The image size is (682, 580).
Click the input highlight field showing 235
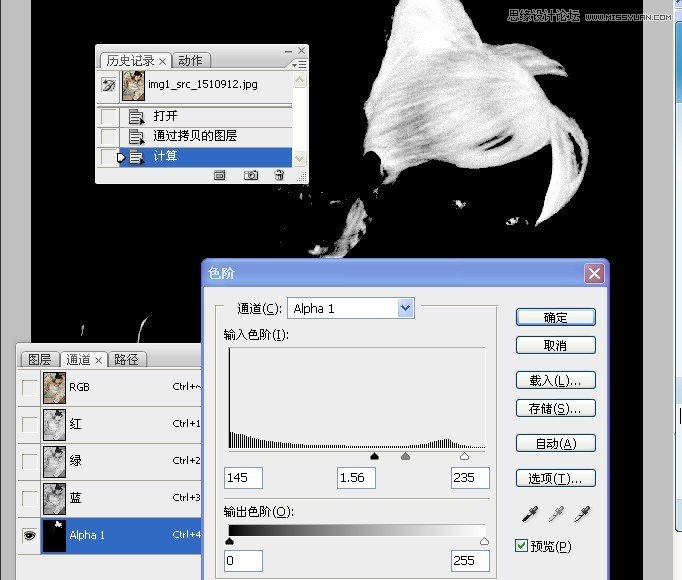tap(470, 478)
